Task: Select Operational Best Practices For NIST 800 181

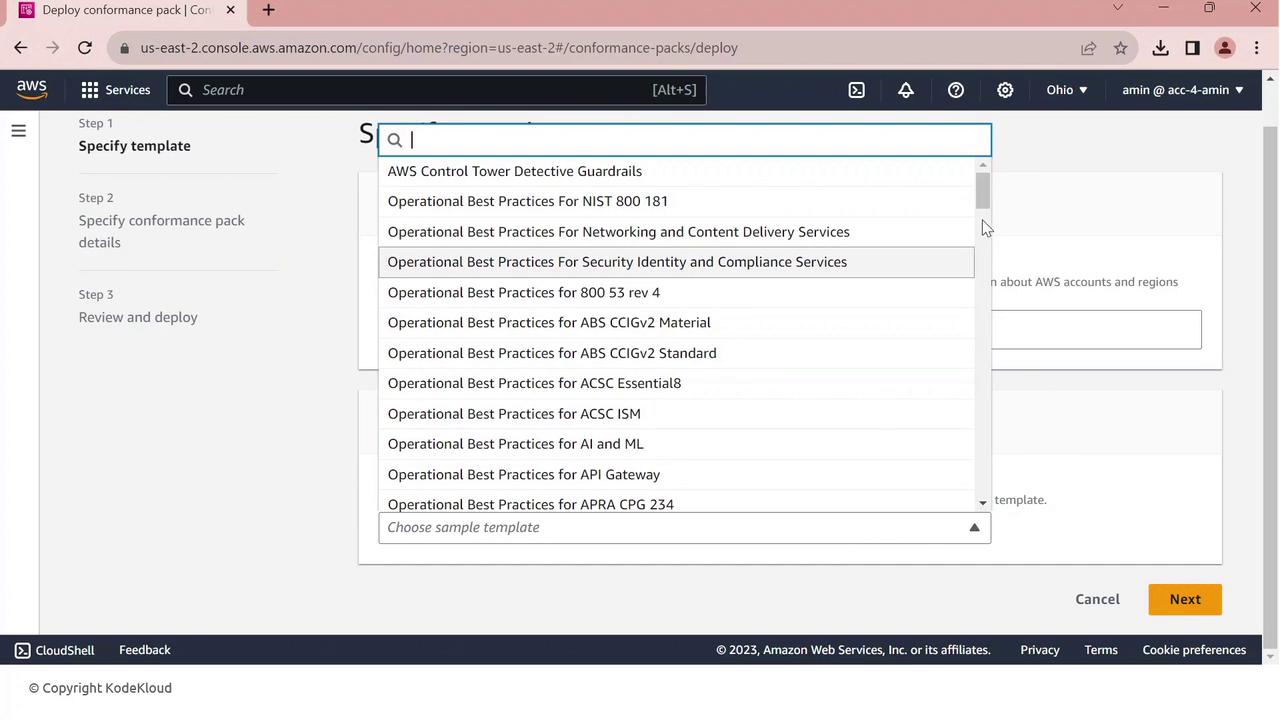Action: coord(676,201)
